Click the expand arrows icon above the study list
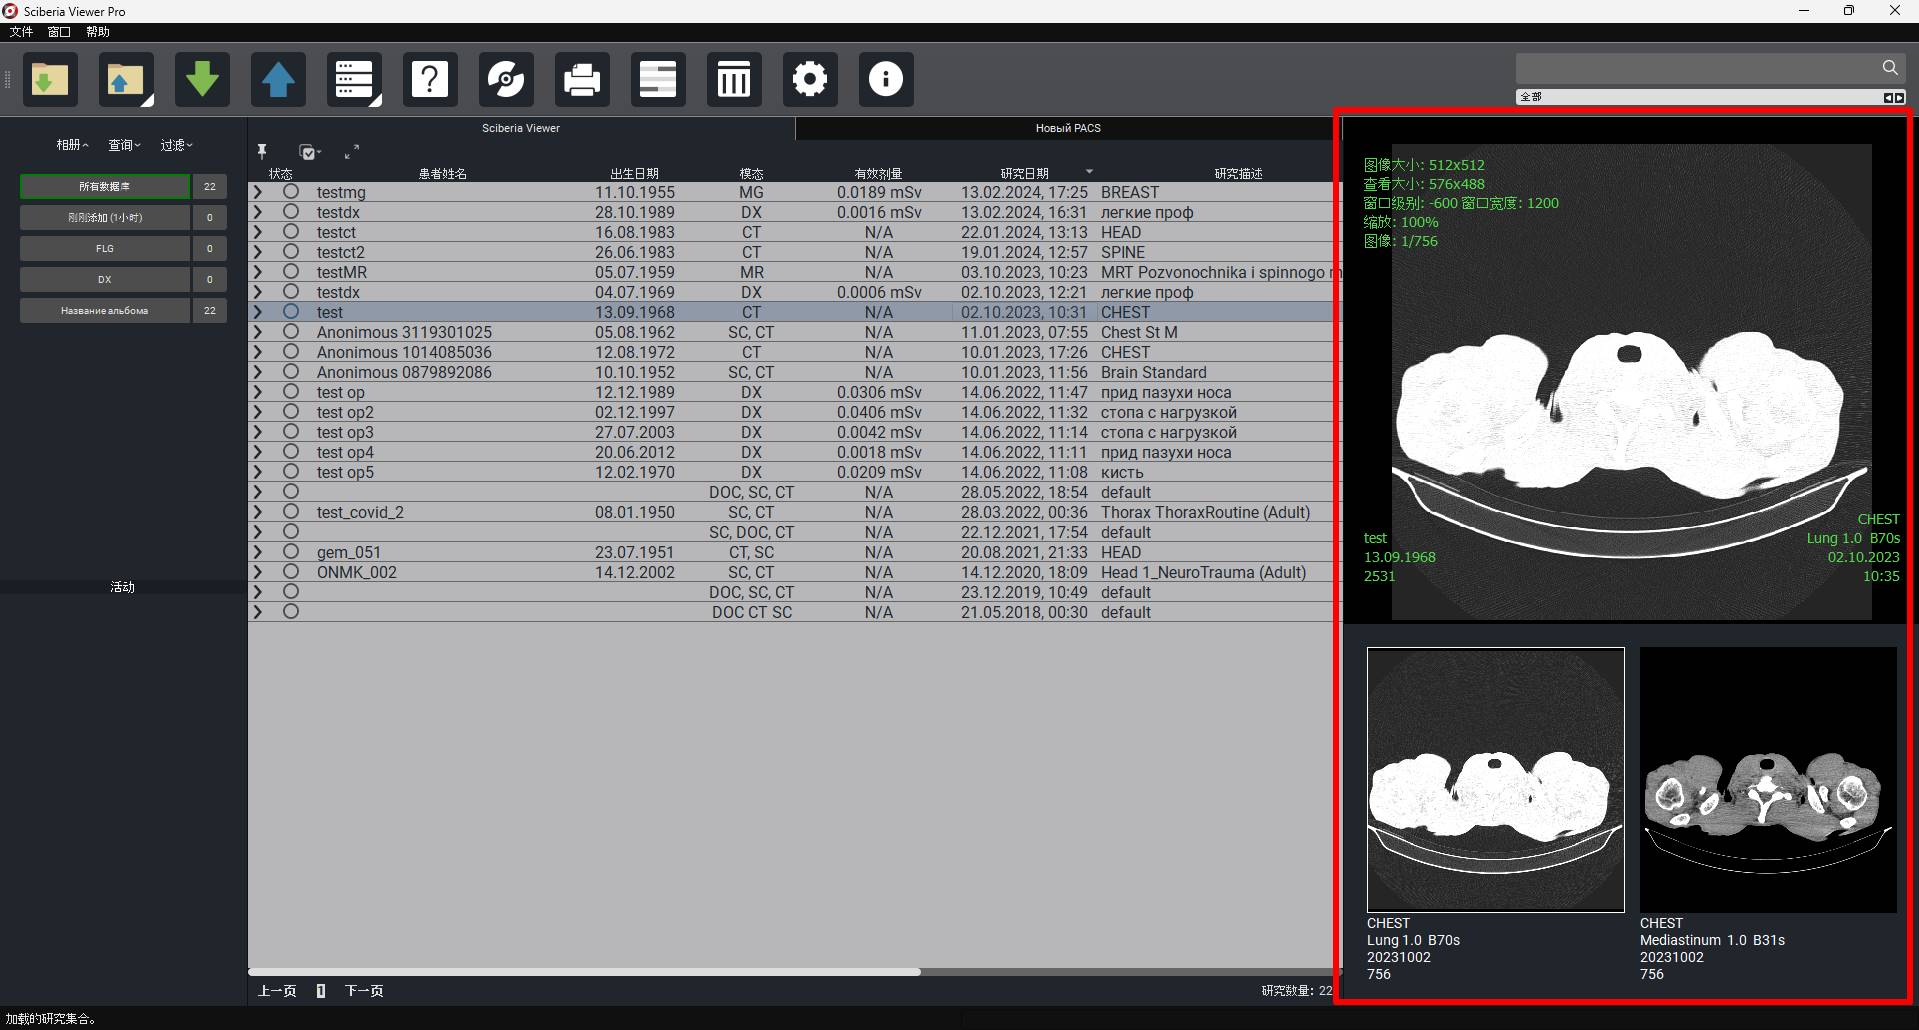This screenshot has width=1919, height=1030. [352, 152]
